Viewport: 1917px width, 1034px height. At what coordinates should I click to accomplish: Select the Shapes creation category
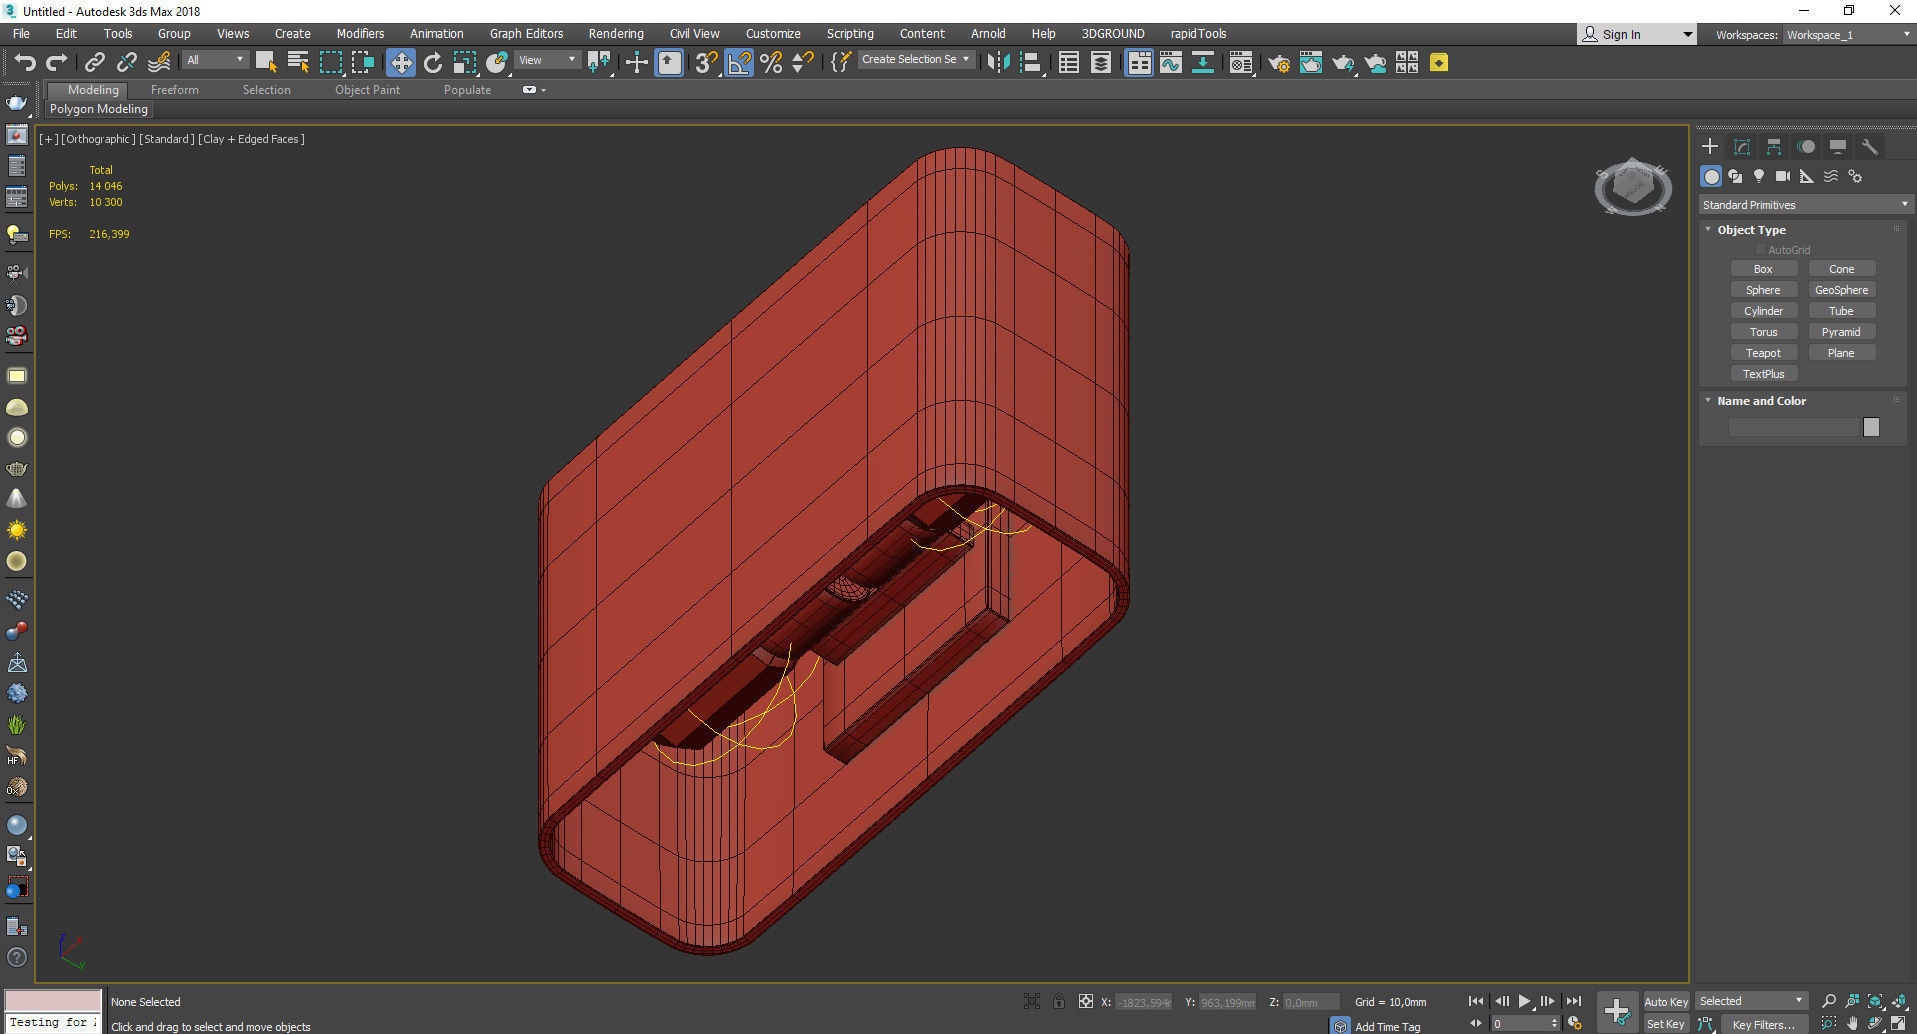coord(1735,176)
